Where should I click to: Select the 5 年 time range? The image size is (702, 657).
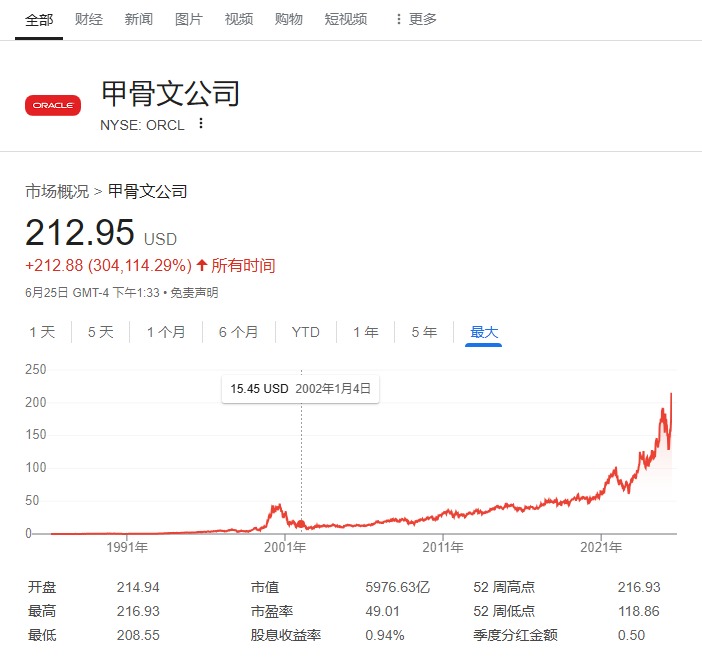pyautogui.click(x=424, y=332)
